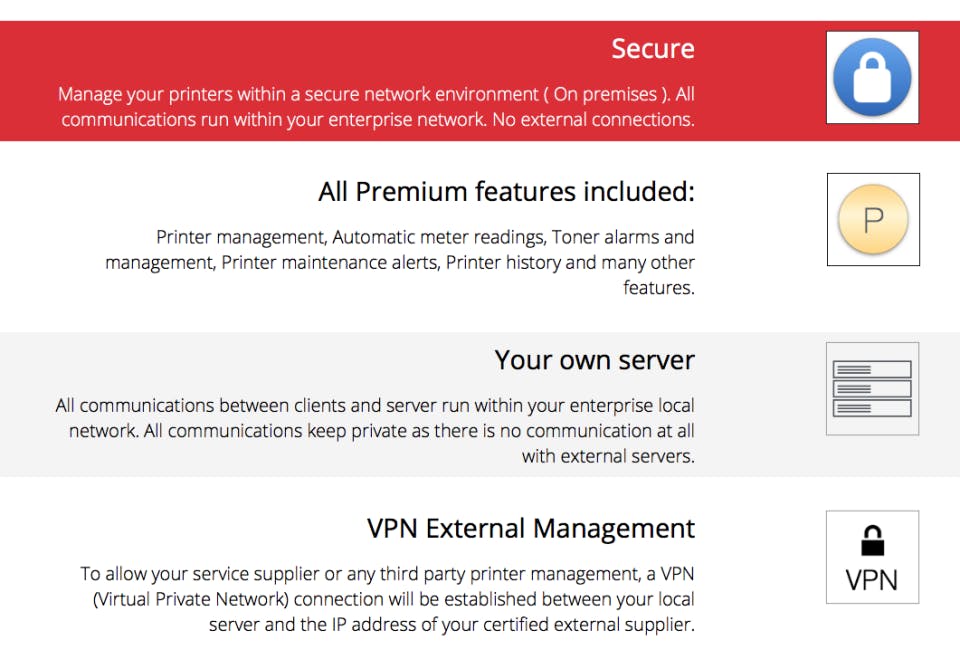Click the blue padlock Secure icon
The height and width of the screenshot is (659, 960).
[x=872, y=77]
